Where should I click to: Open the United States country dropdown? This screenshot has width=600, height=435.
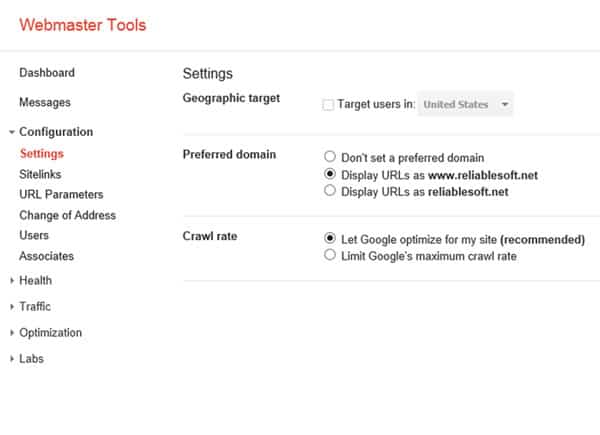pos(466,104)
